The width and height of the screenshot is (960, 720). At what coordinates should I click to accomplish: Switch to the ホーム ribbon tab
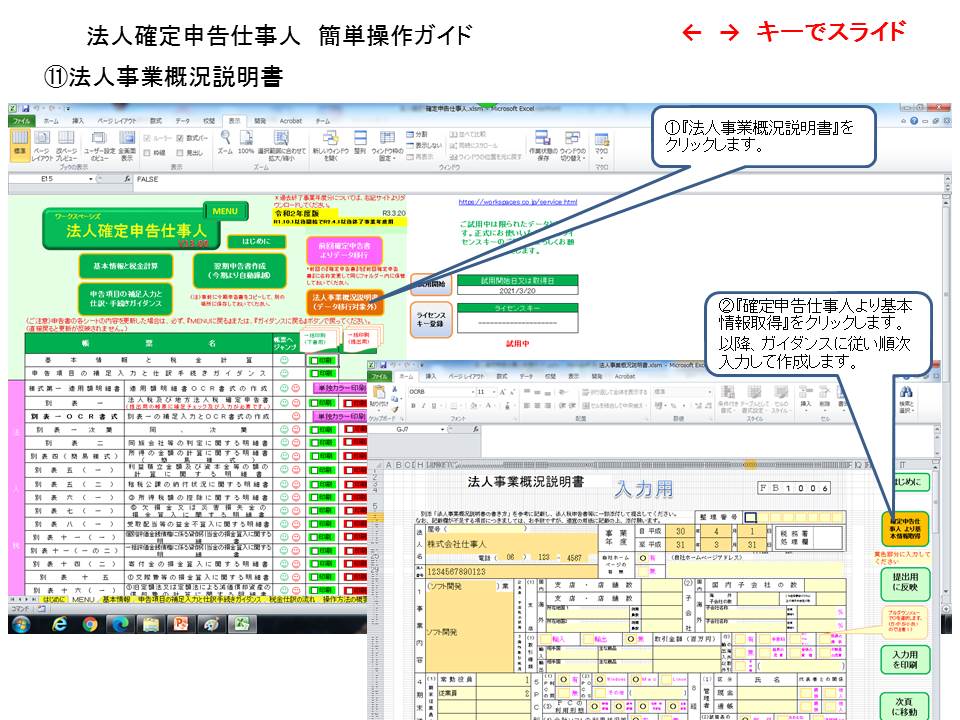[48, 123]
